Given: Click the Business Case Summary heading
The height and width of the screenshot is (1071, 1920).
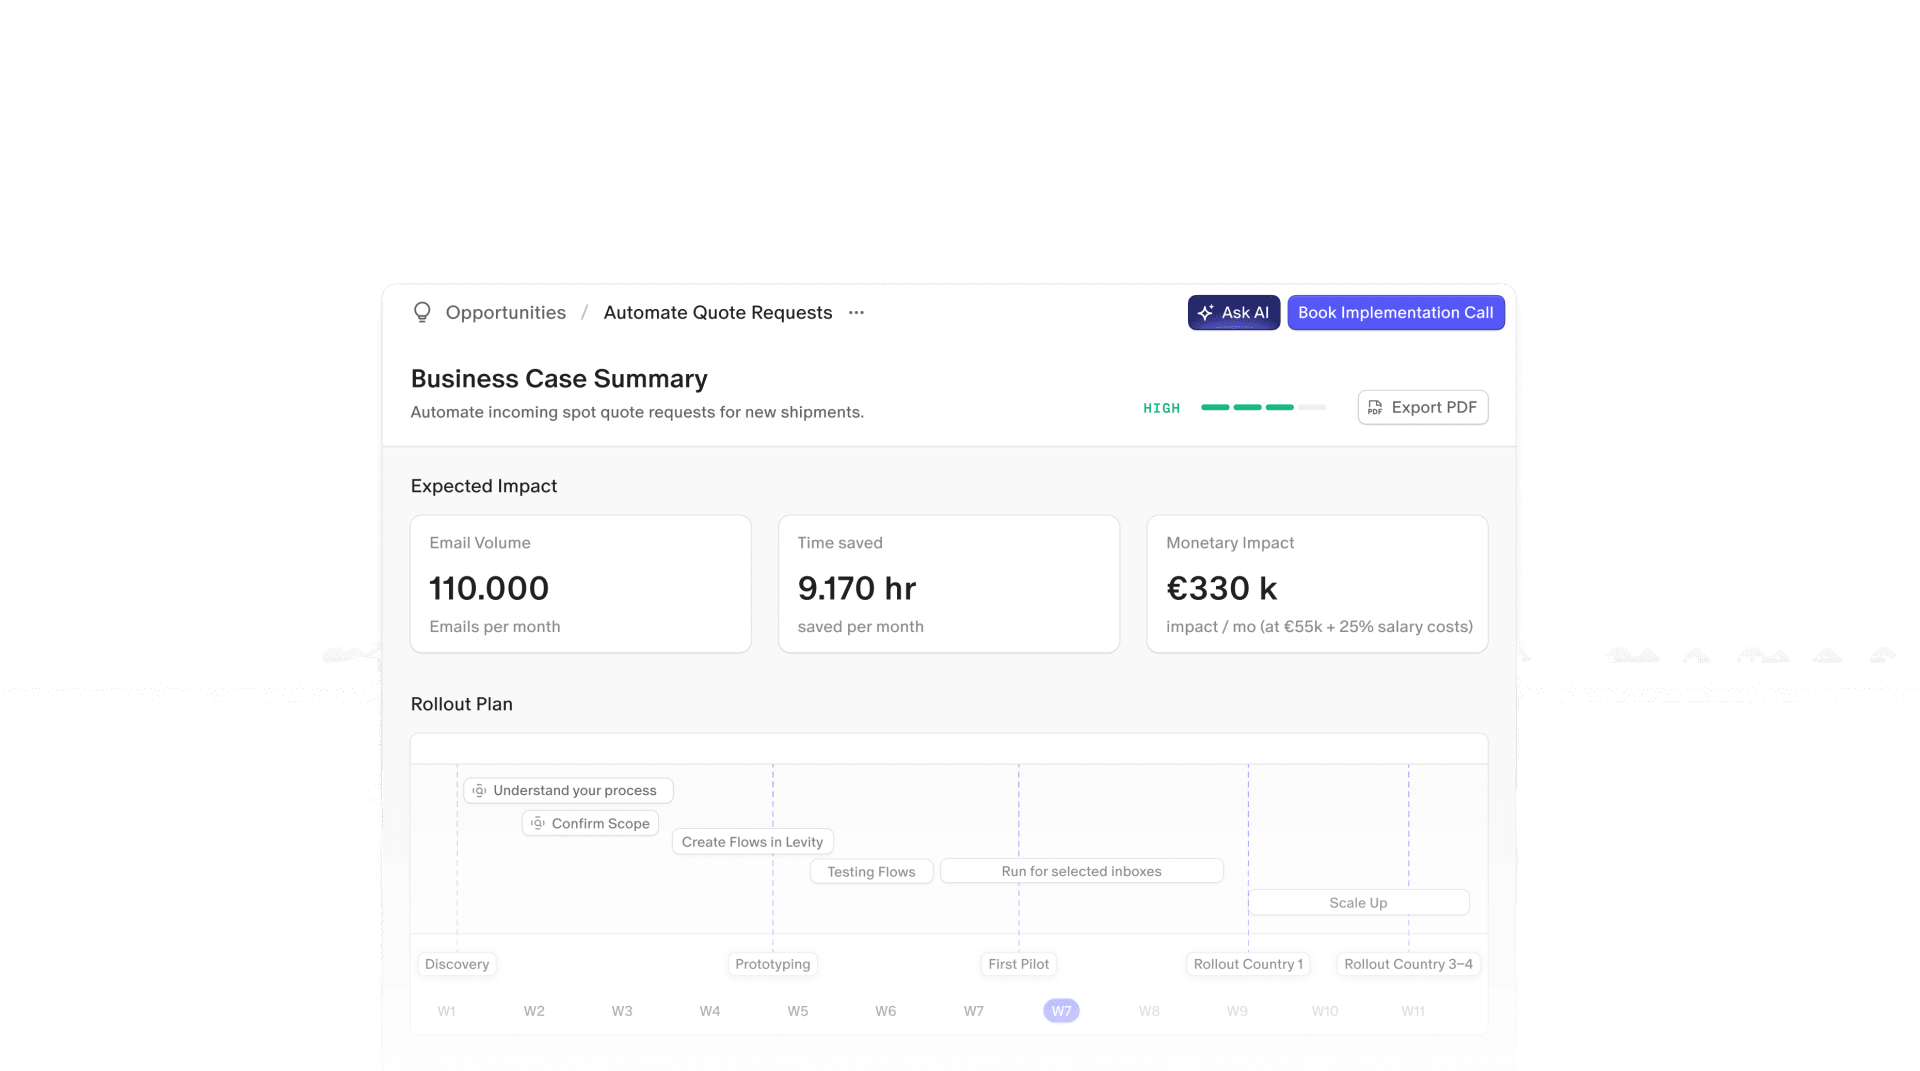Looking at the screenshot, I should [559, 379].
